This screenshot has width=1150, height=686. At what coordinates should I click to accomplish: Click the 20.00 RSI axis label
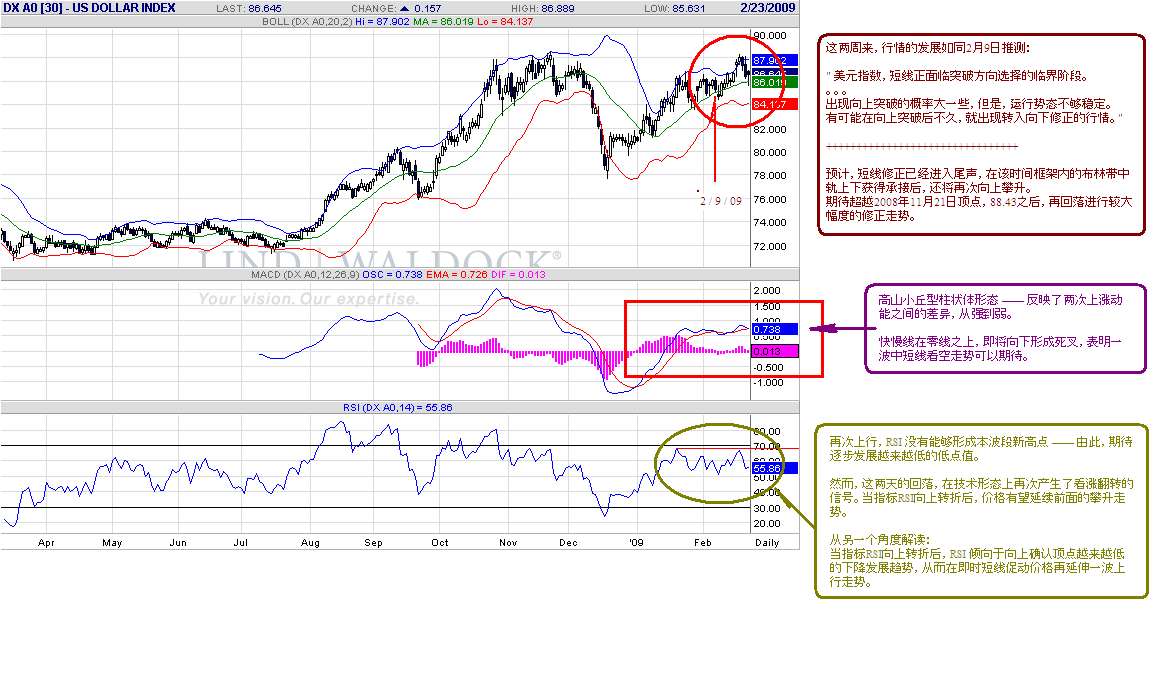tap(767, 523)
